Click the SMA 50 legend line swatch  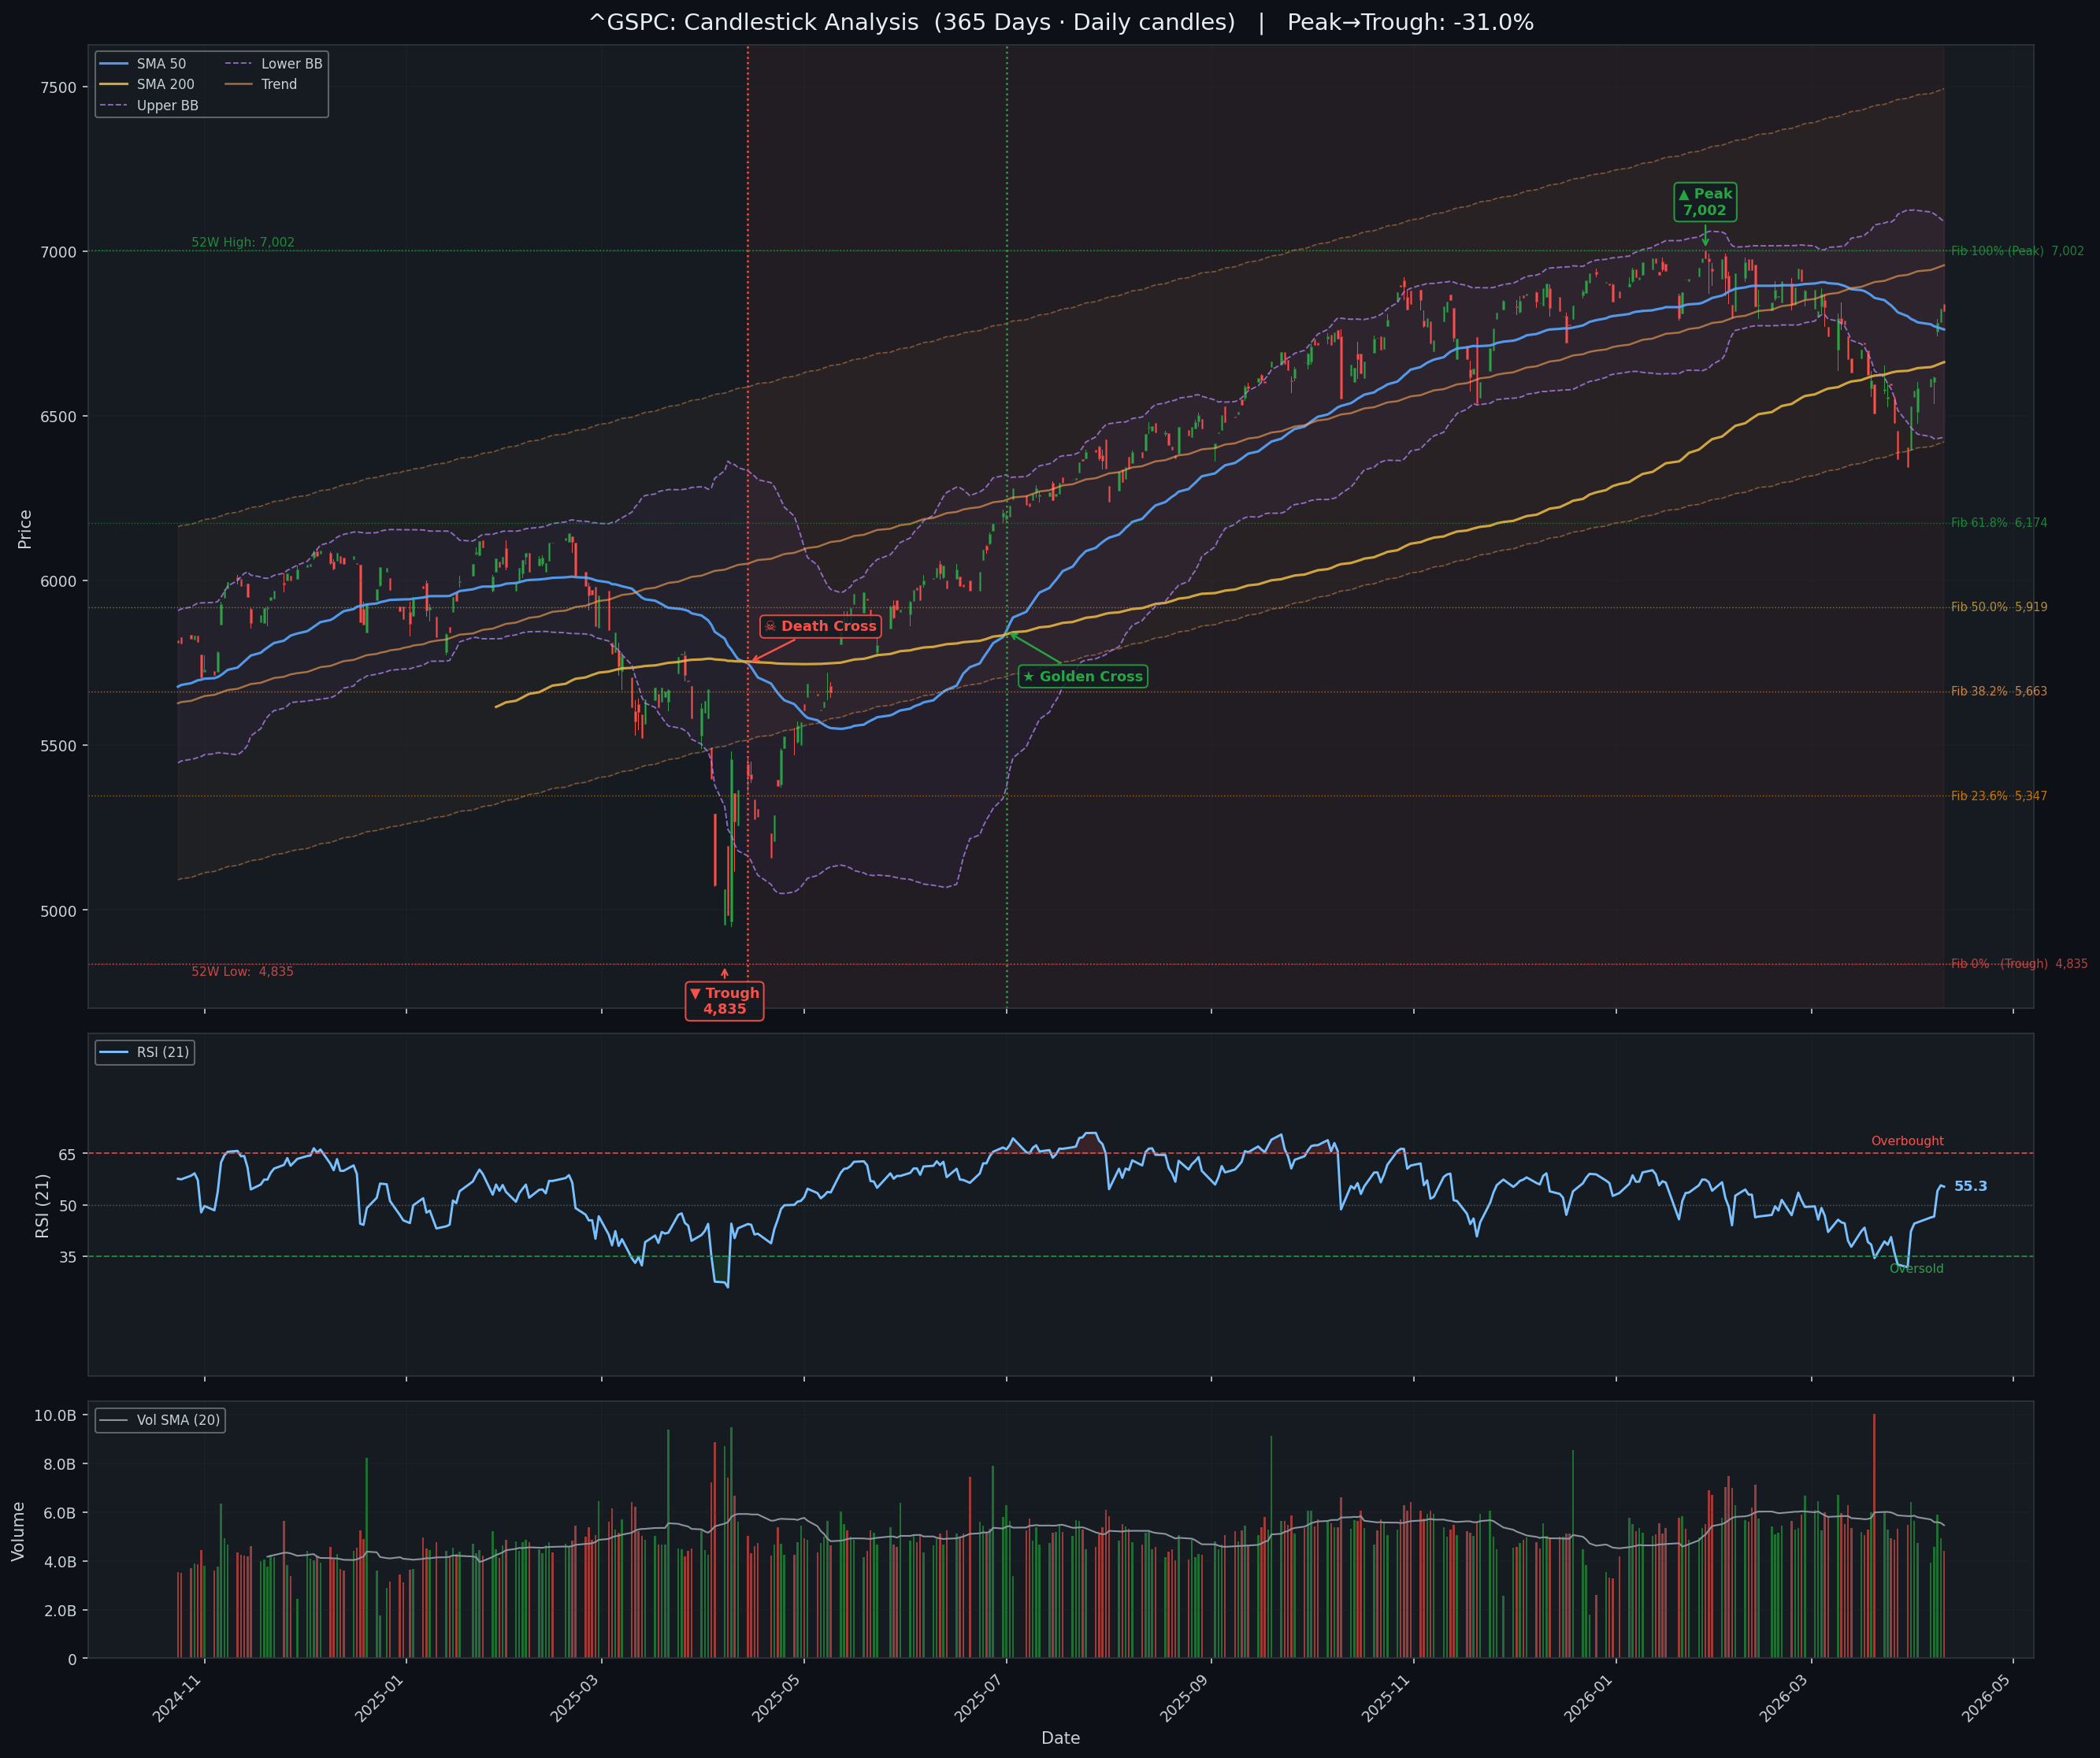[x=113, y=63]
